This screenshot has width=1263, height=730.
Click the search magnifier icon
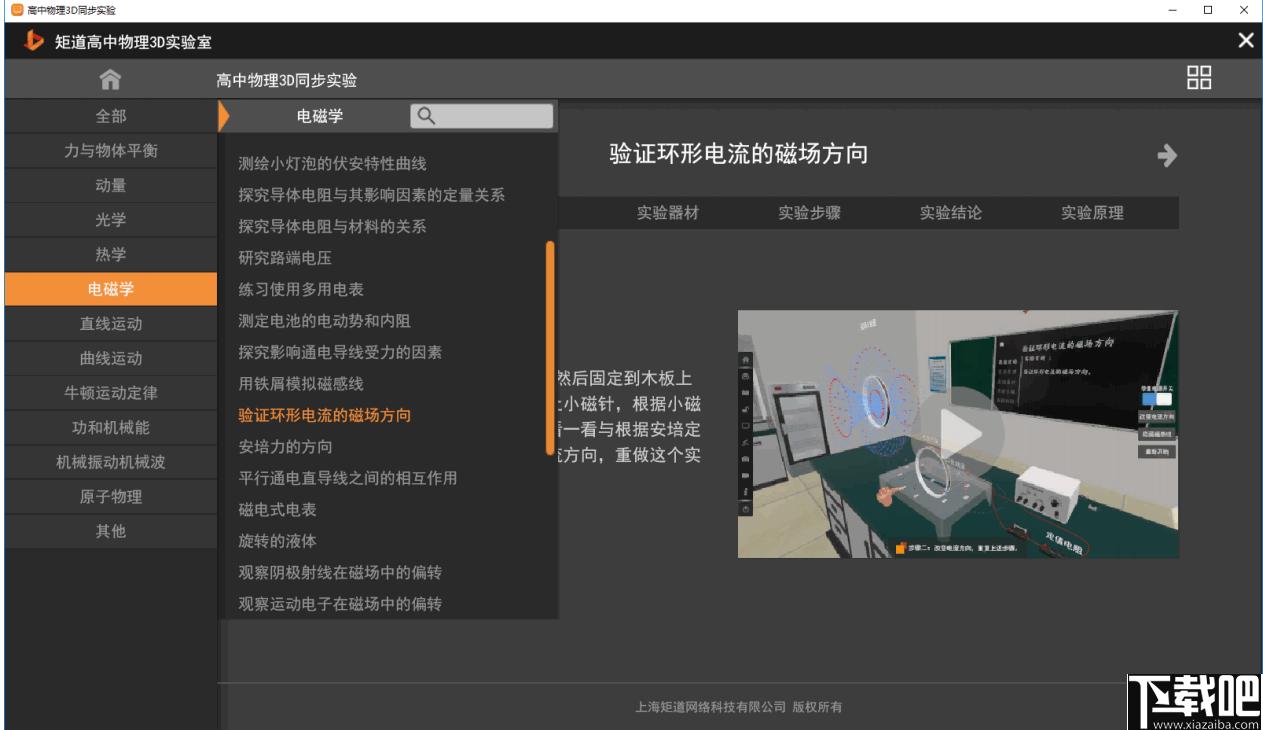pos(426,116)
